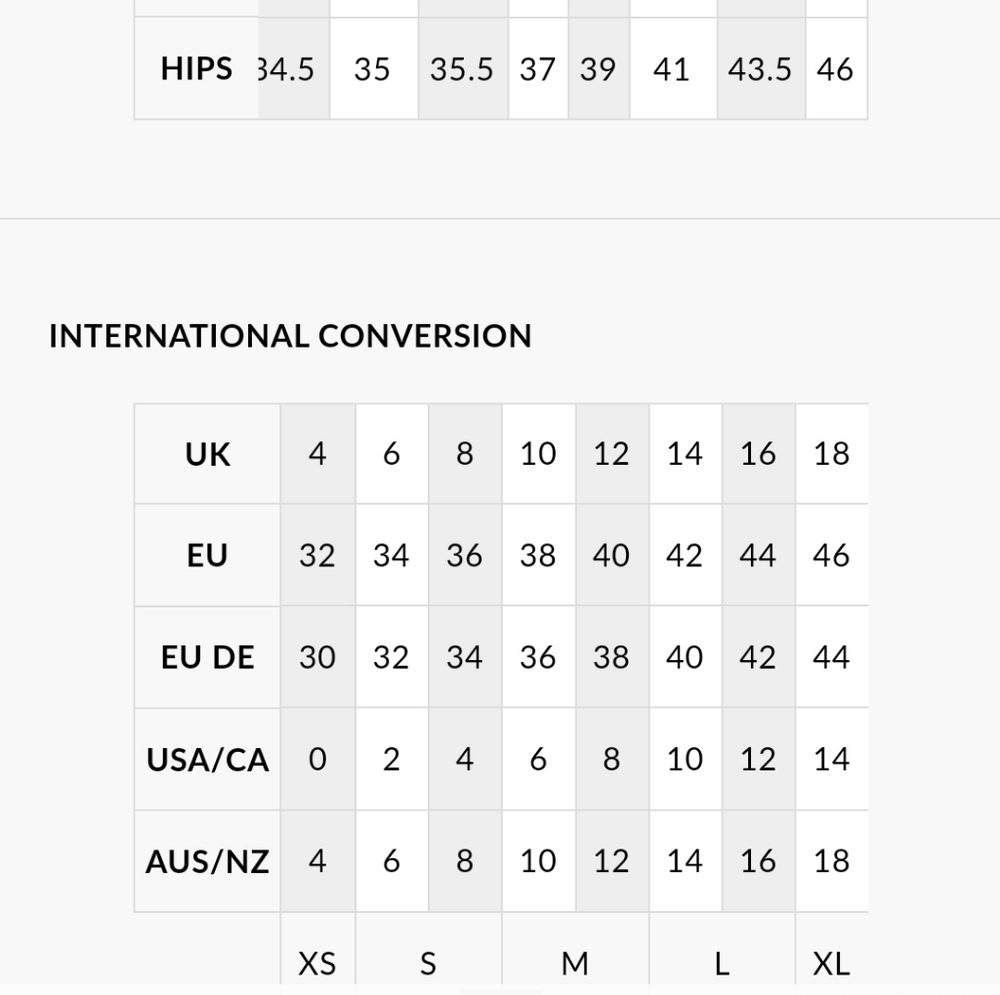Tap the XS size label
The image size is (1000, 995).
[x=317, y=963]
